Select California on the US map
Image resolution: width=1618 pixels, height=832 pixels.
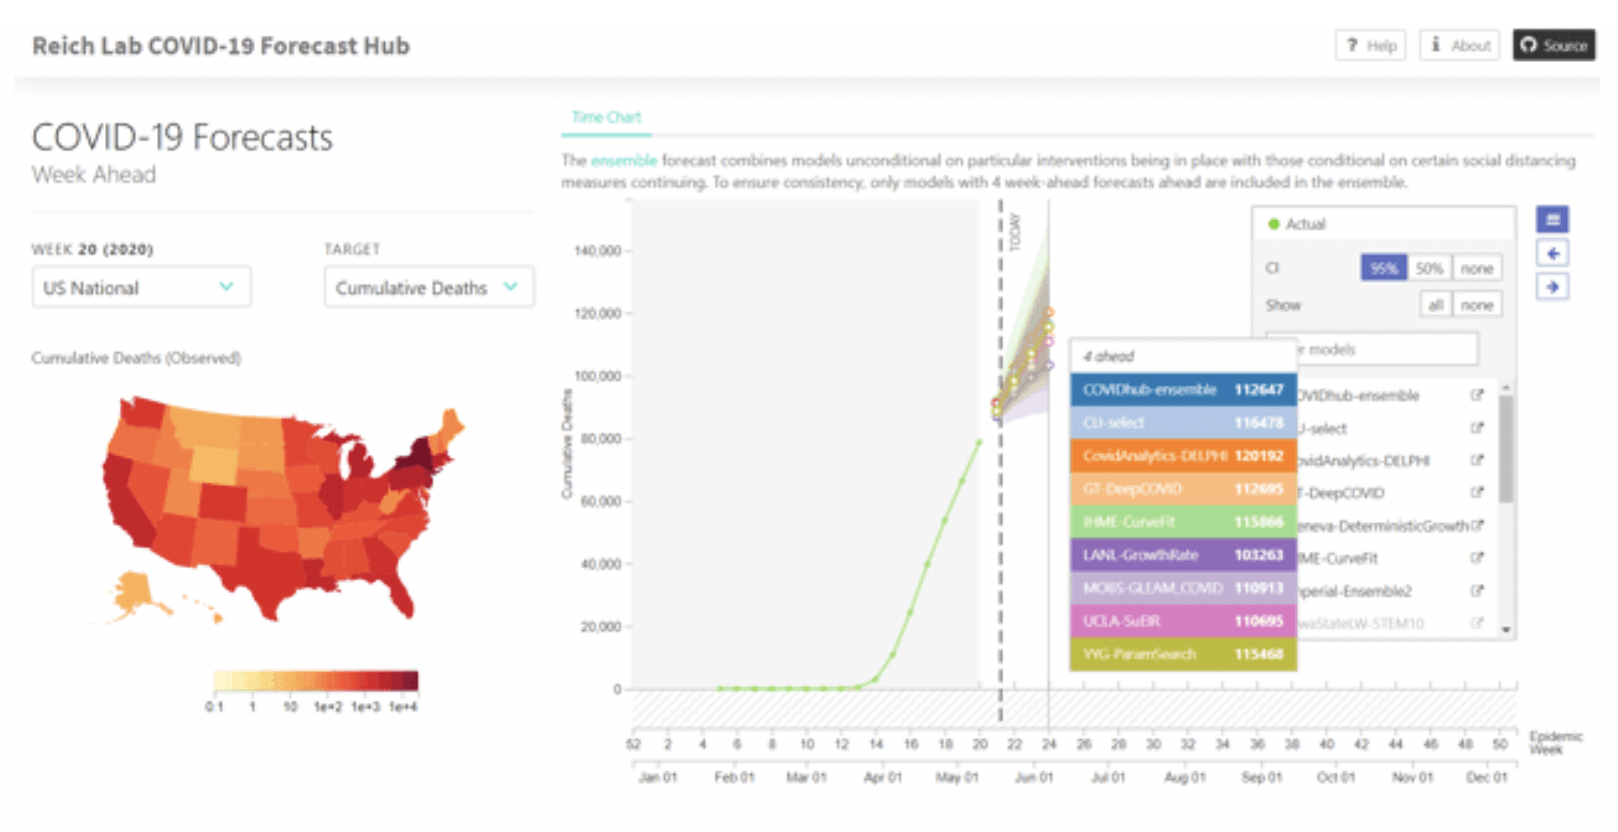(127, 500)
